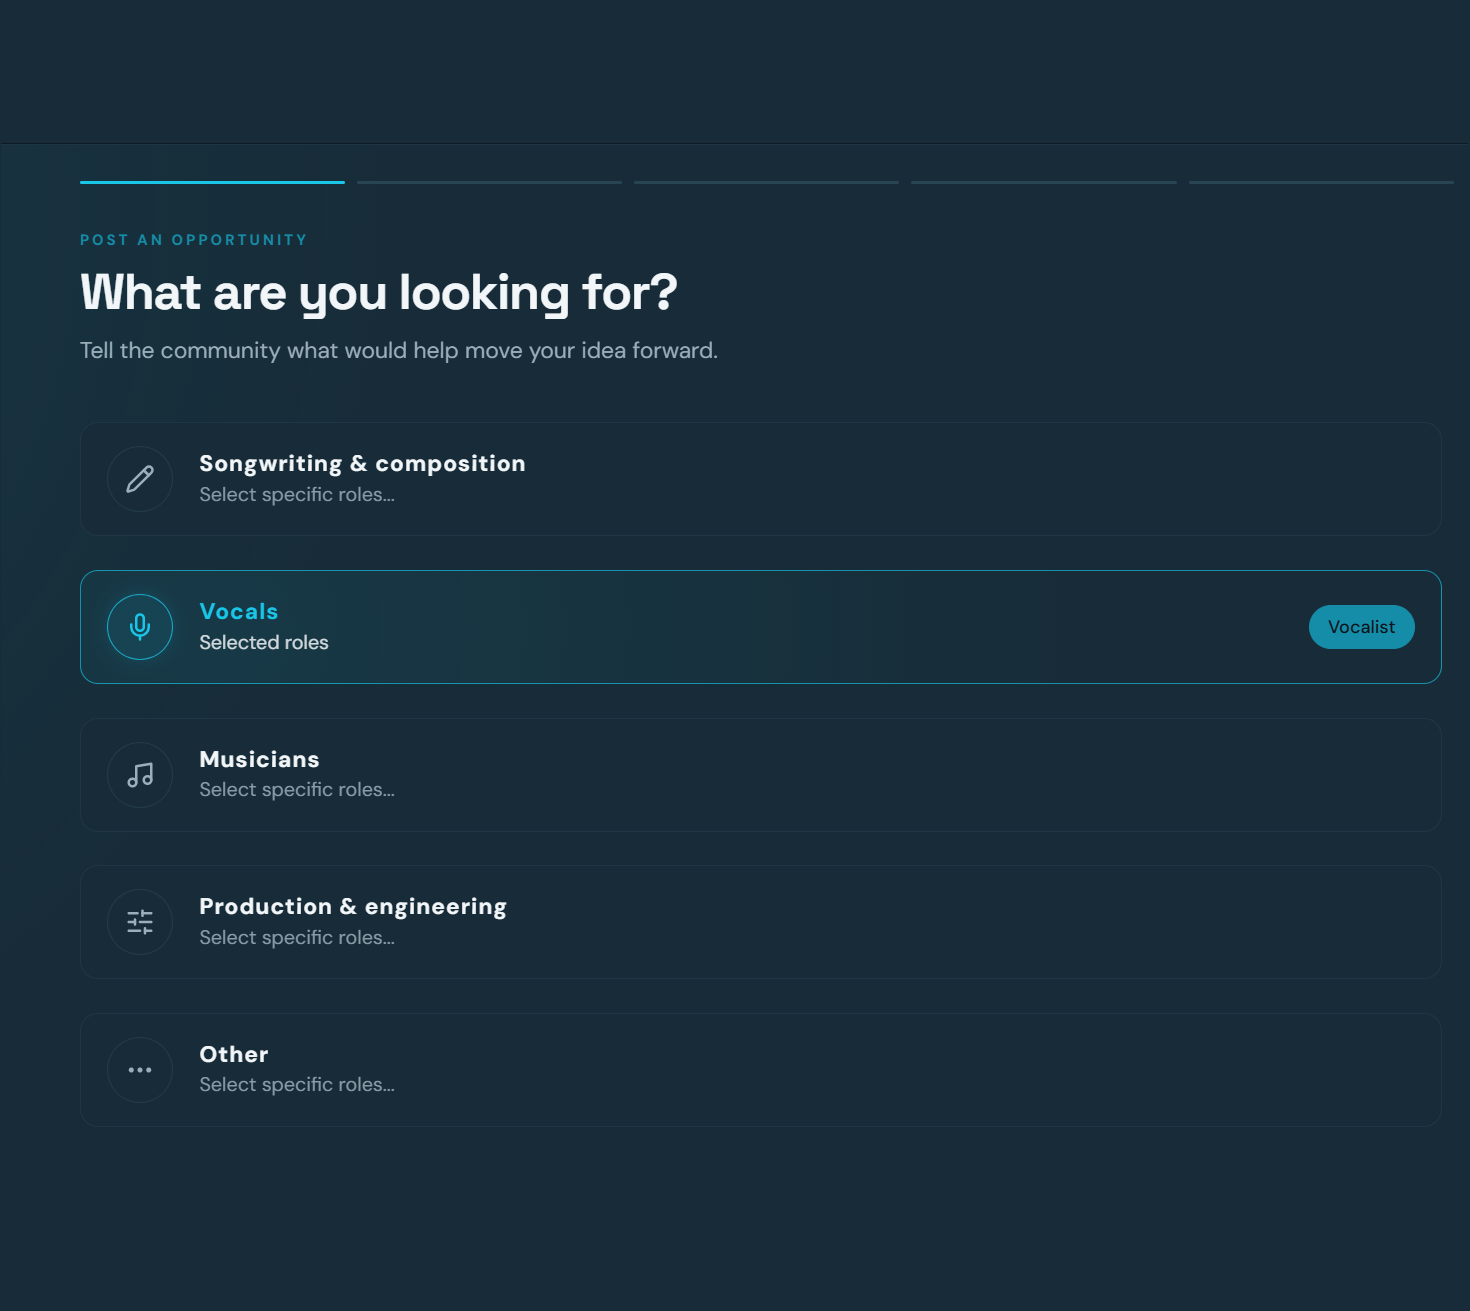Click the mixer sliders icon for Production & engineering

click(x=140, y=922)
